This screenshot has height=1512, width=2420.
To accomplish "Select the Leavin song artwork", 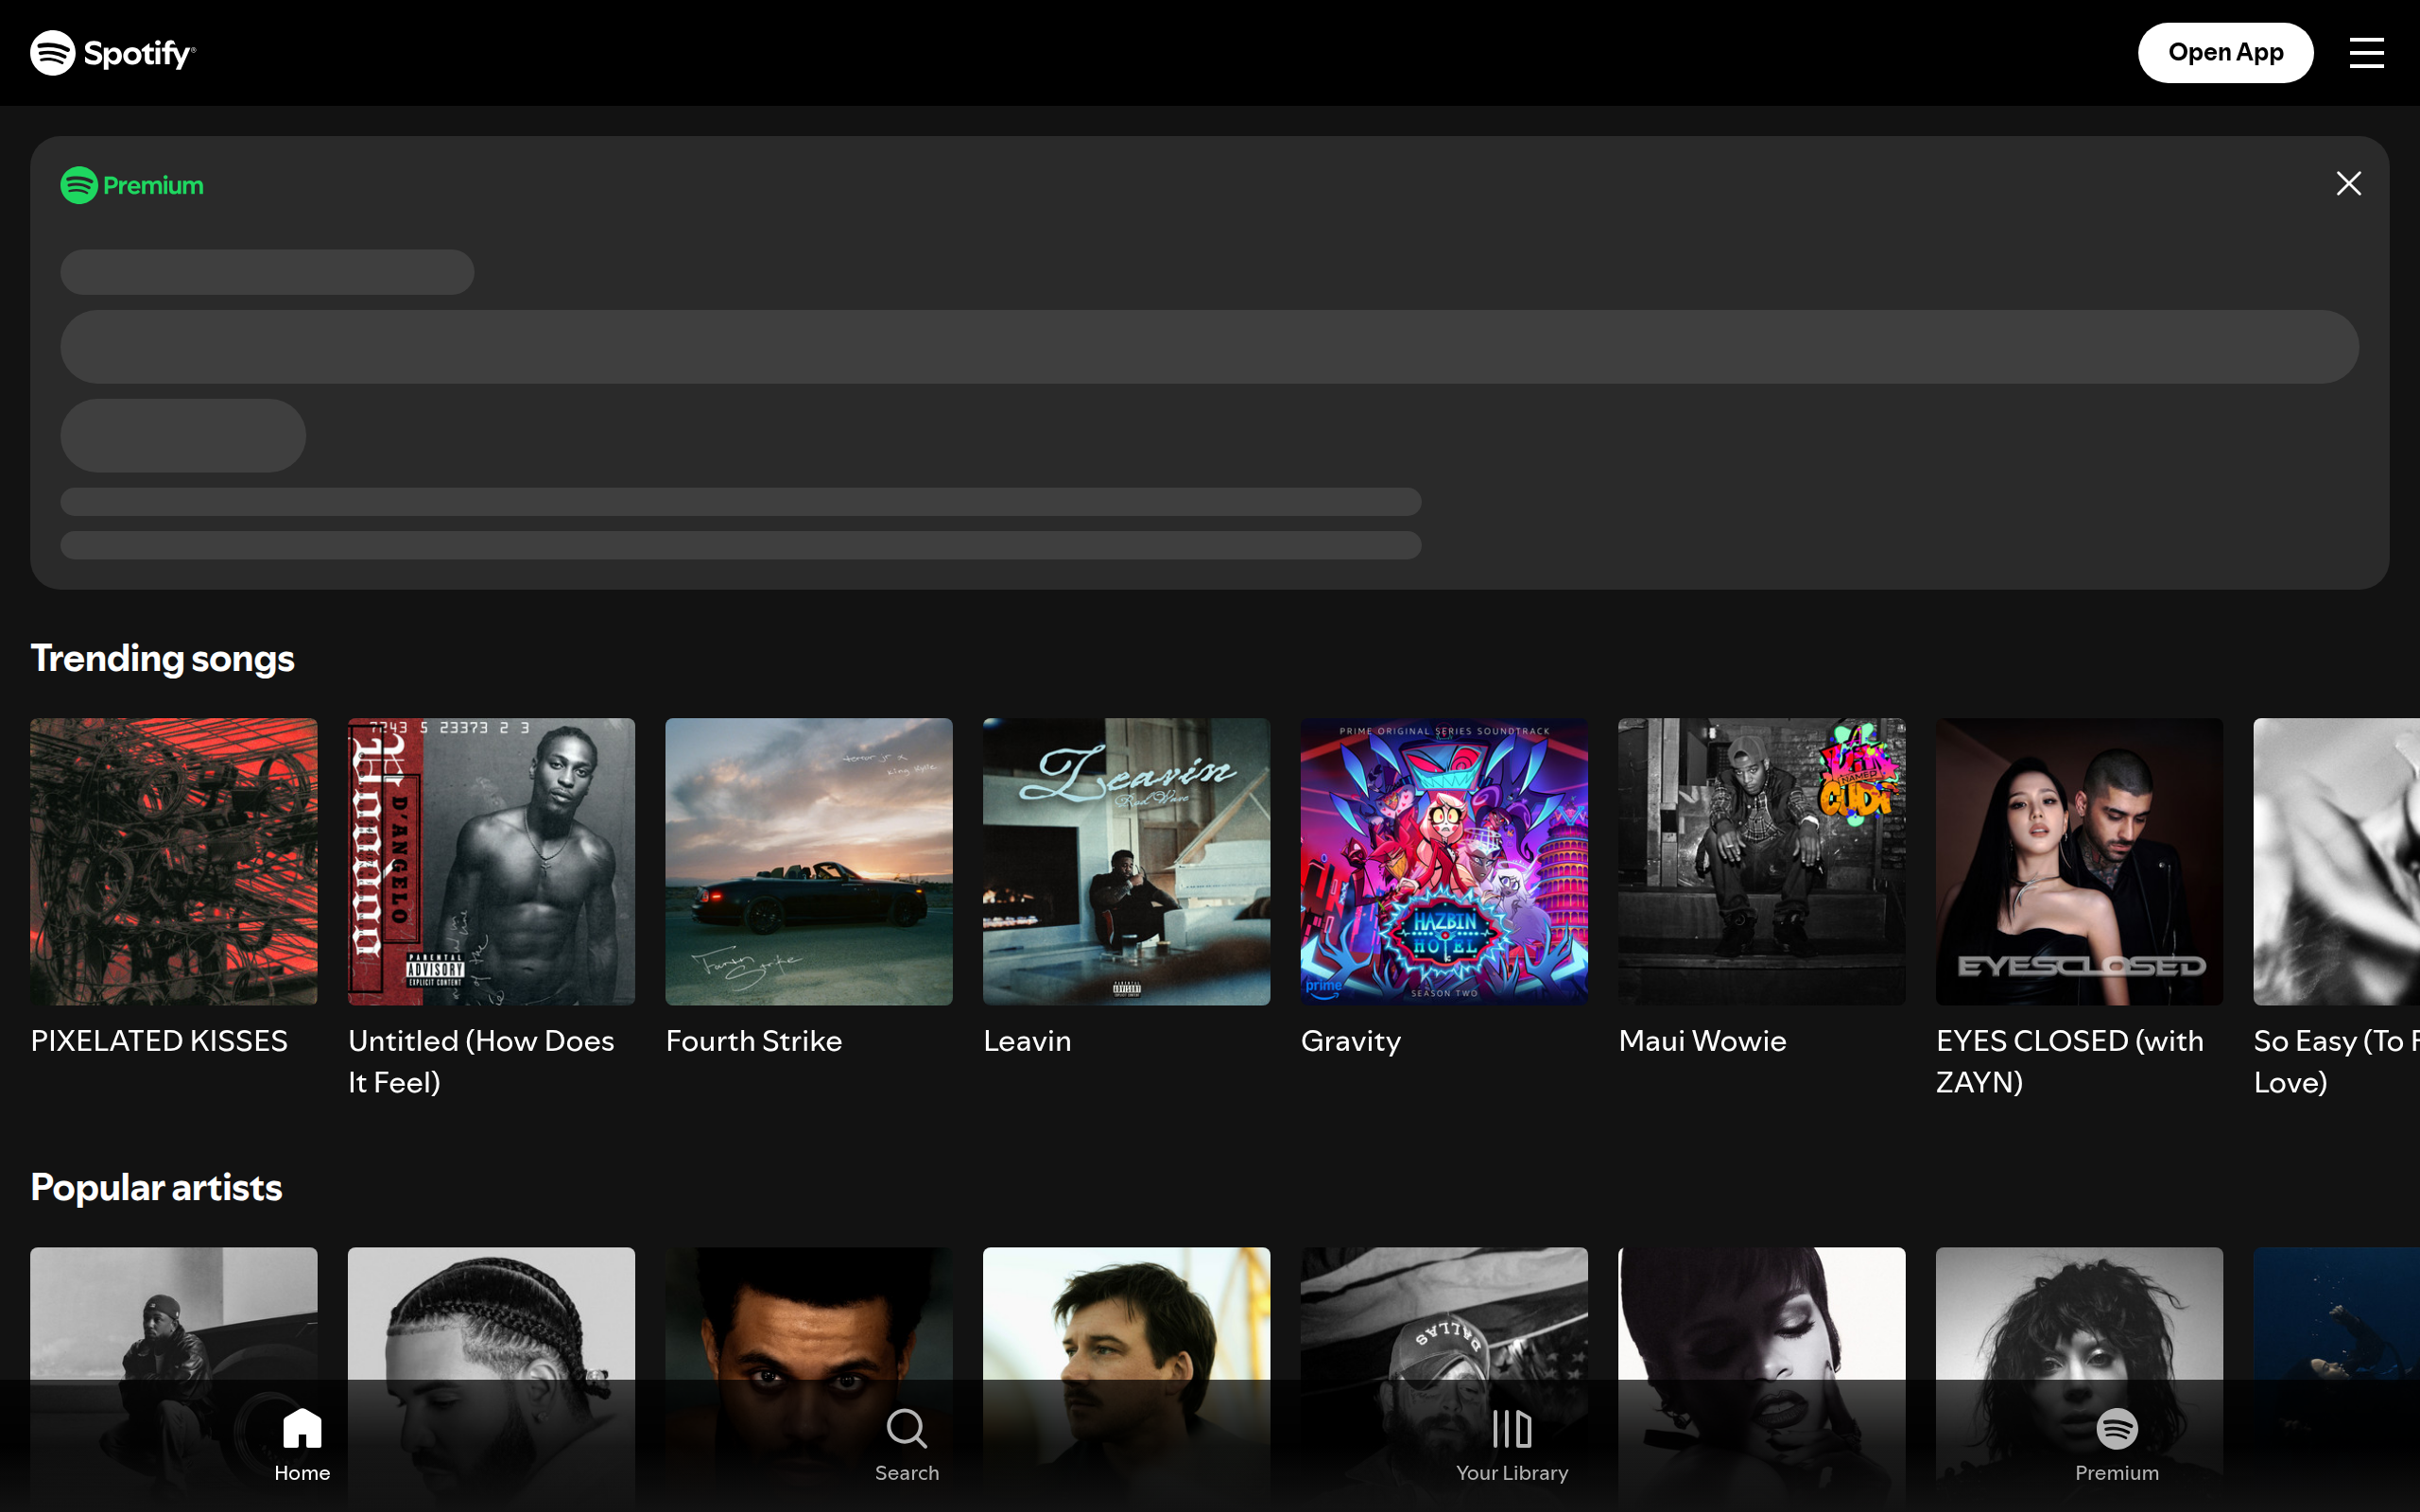I will point(1126,861).
